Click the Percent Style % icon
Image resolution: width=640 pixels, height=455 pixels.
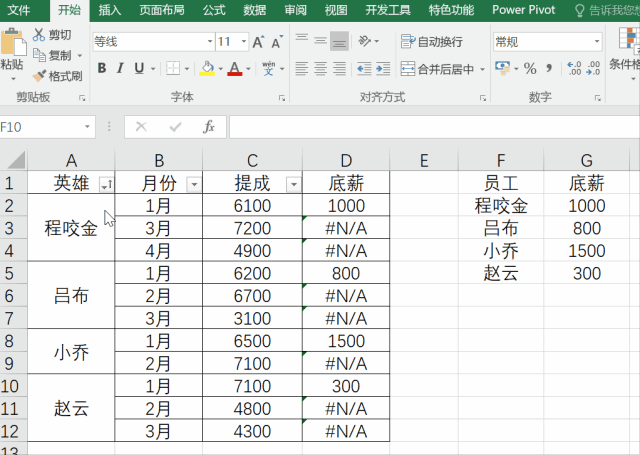tap(530, 69)
